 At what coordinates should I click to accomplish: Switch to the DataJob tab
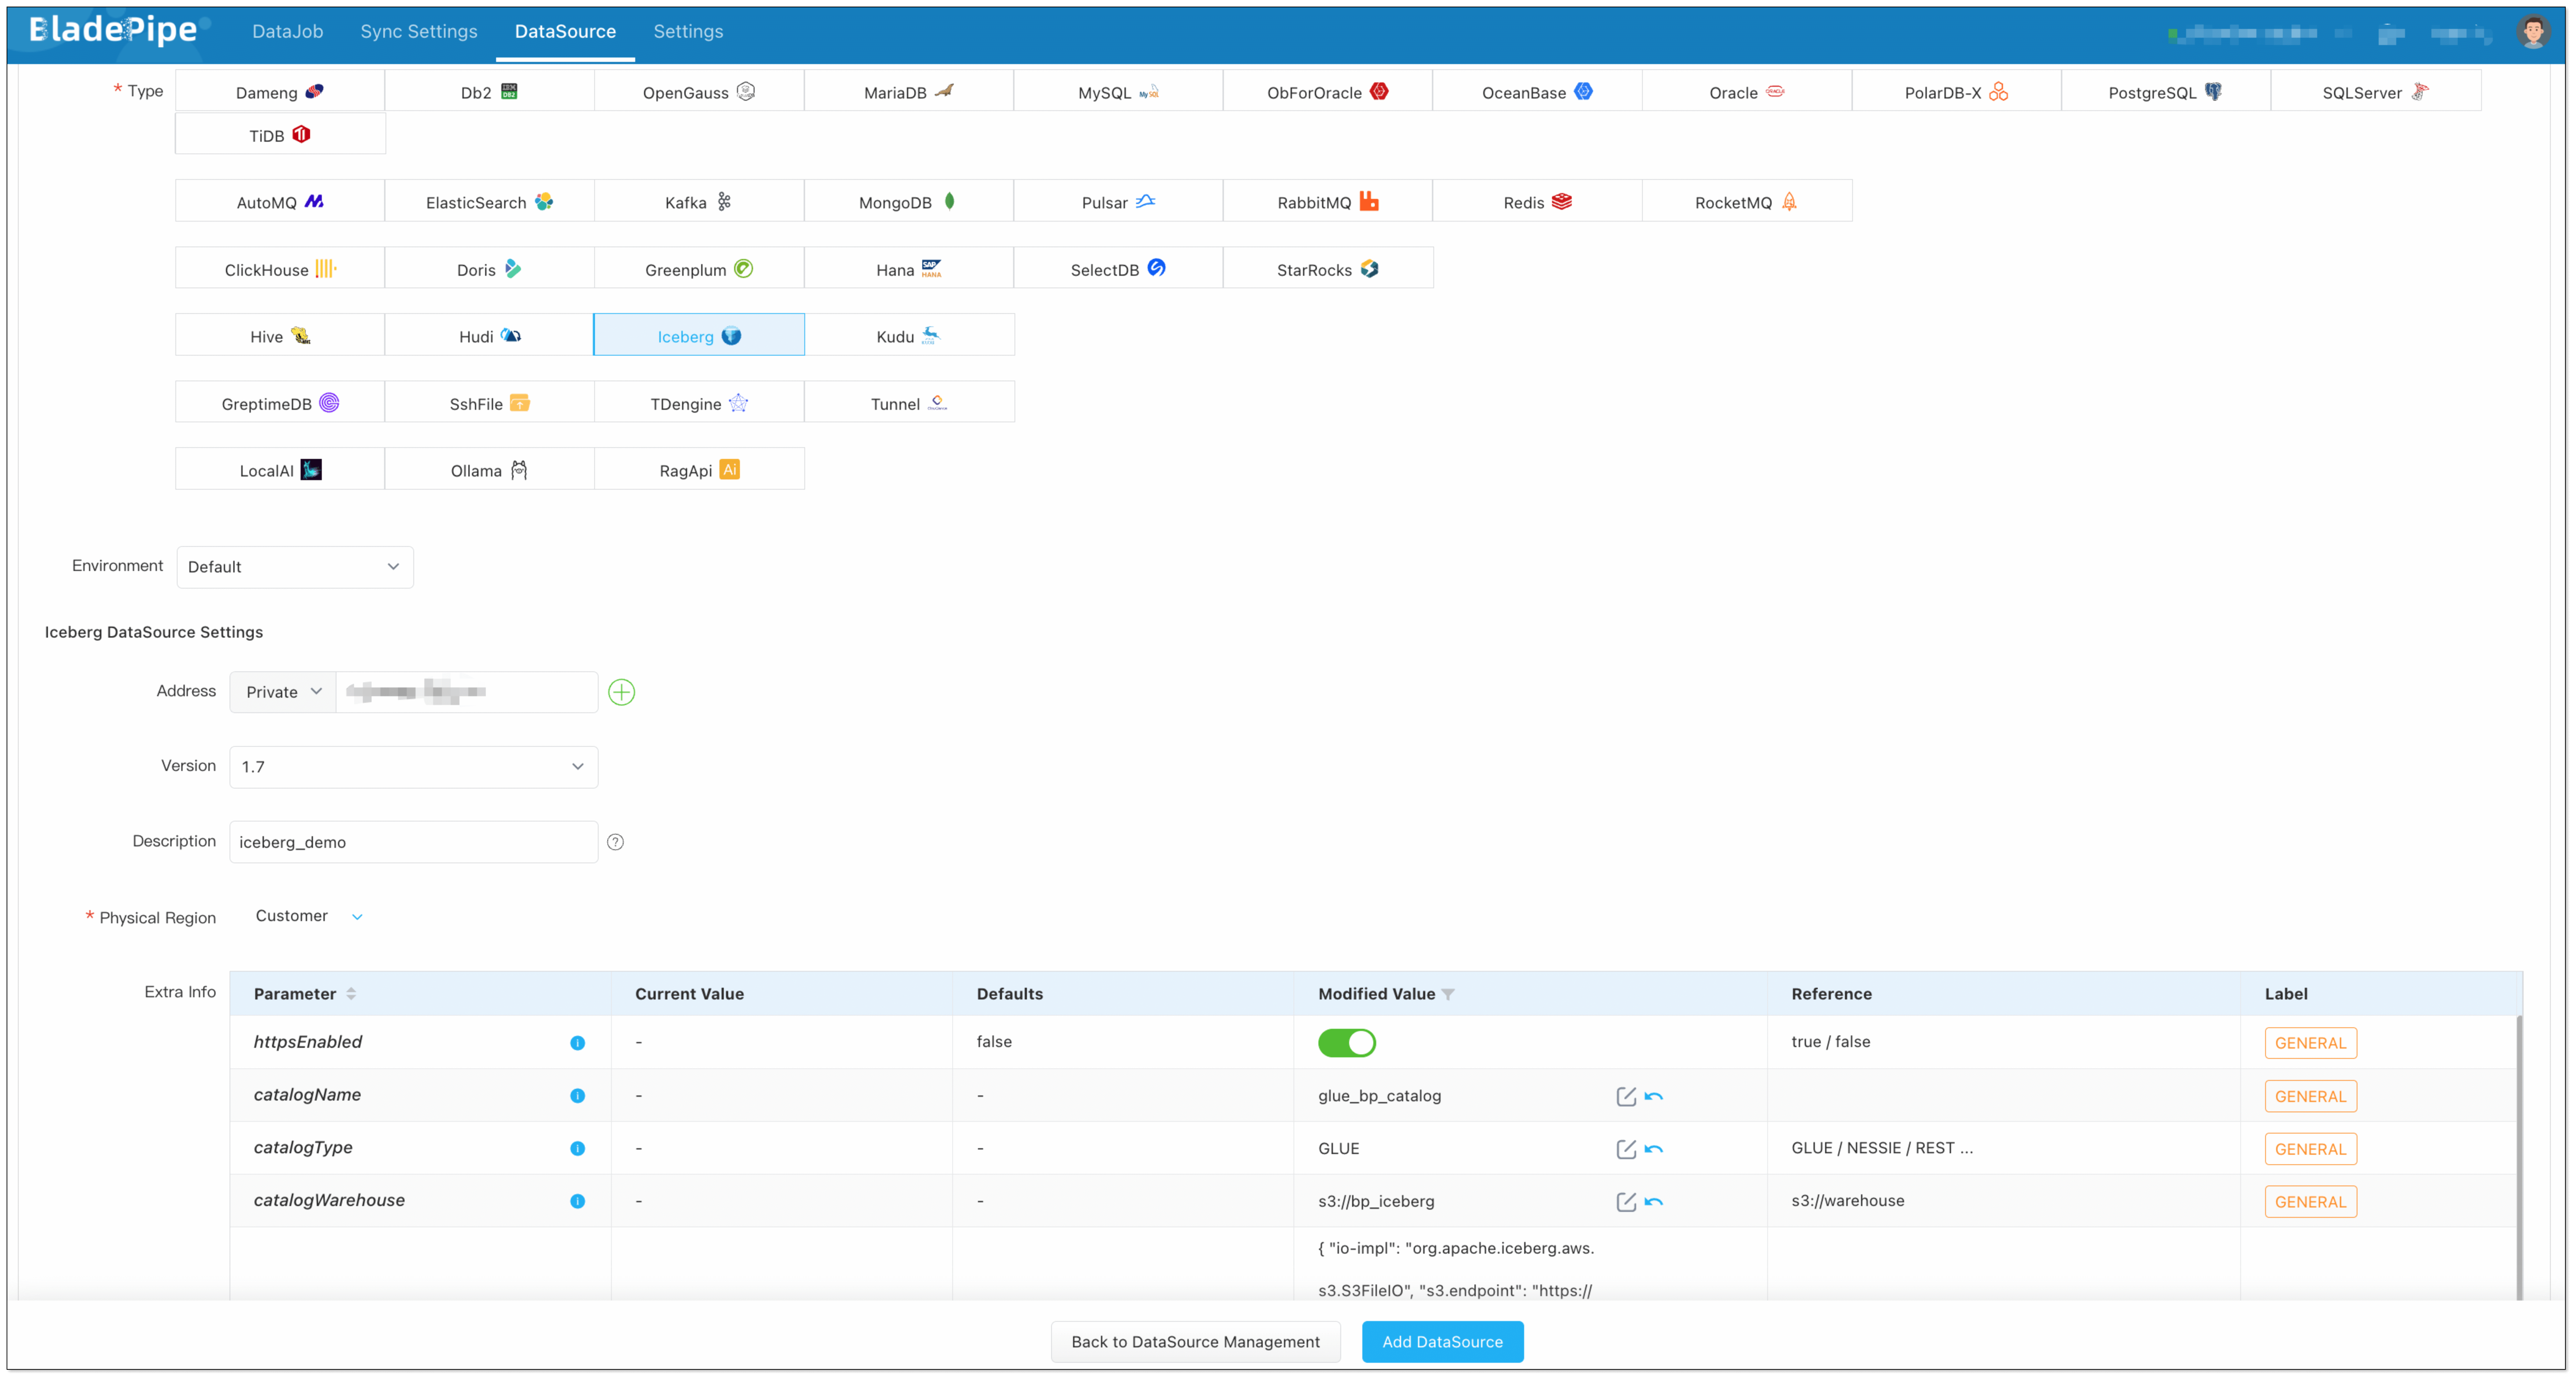point(287,32)
